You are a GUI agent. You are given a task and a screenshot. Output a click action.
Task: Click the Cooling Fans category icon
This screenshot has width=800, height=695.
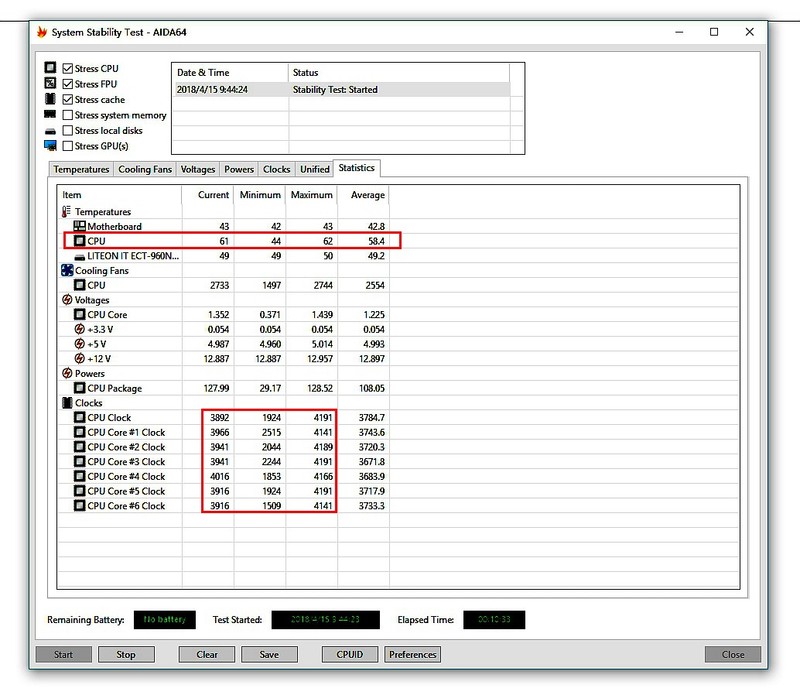pyautogui.click(x=67, y=270)
